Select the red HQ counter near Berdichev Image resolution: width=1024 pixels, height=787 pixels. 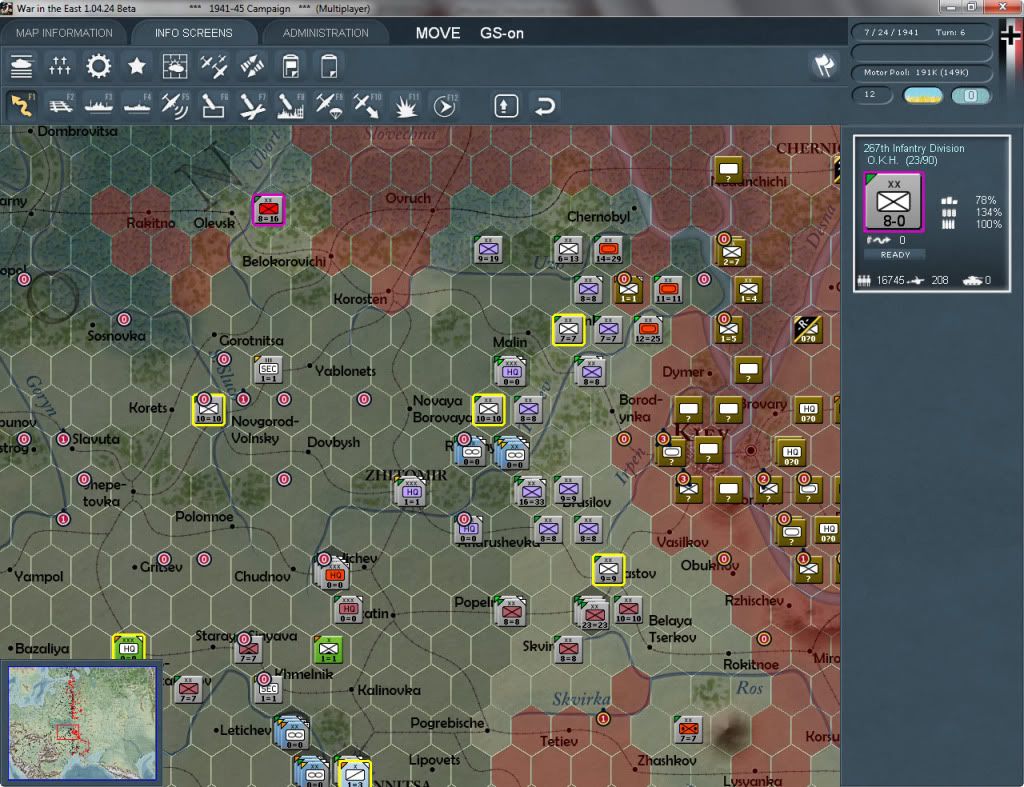(334, 574)
